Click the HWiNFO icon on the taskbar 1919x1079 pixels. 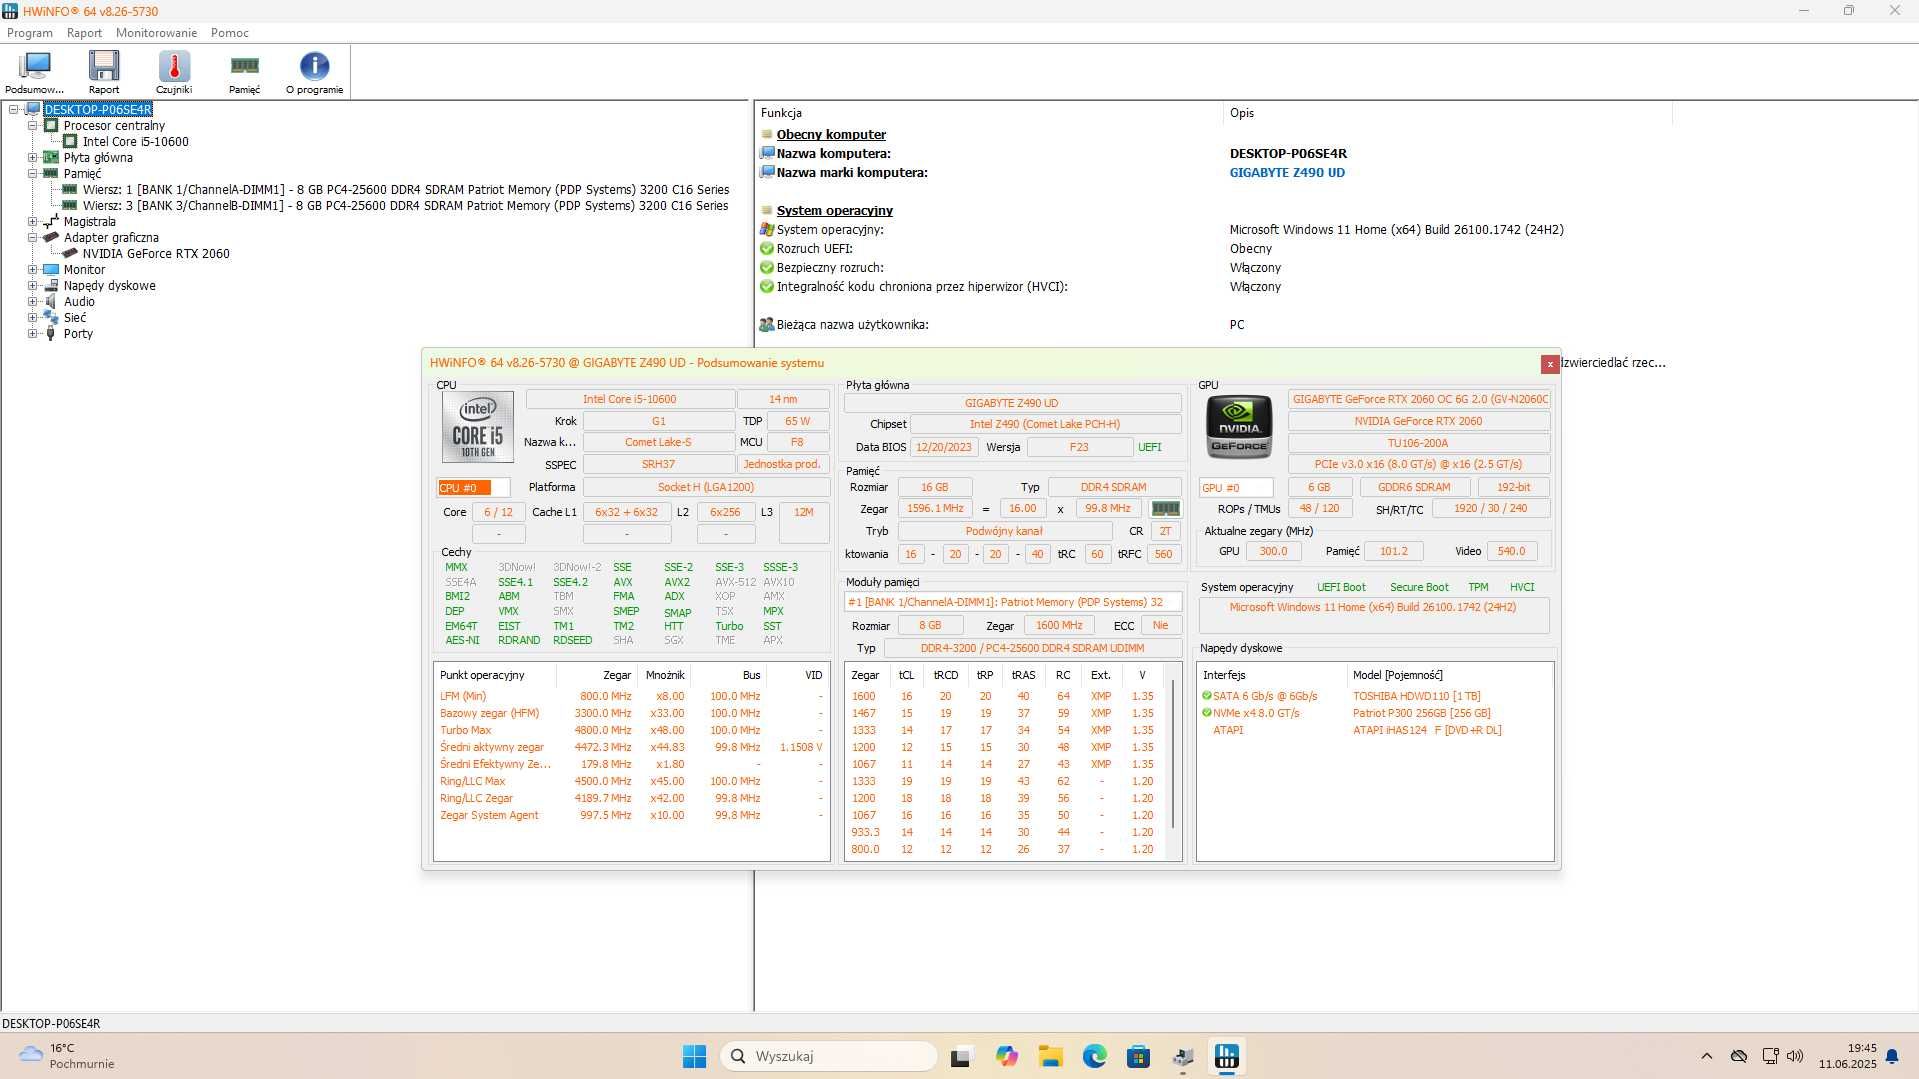pos(1226,1056)
